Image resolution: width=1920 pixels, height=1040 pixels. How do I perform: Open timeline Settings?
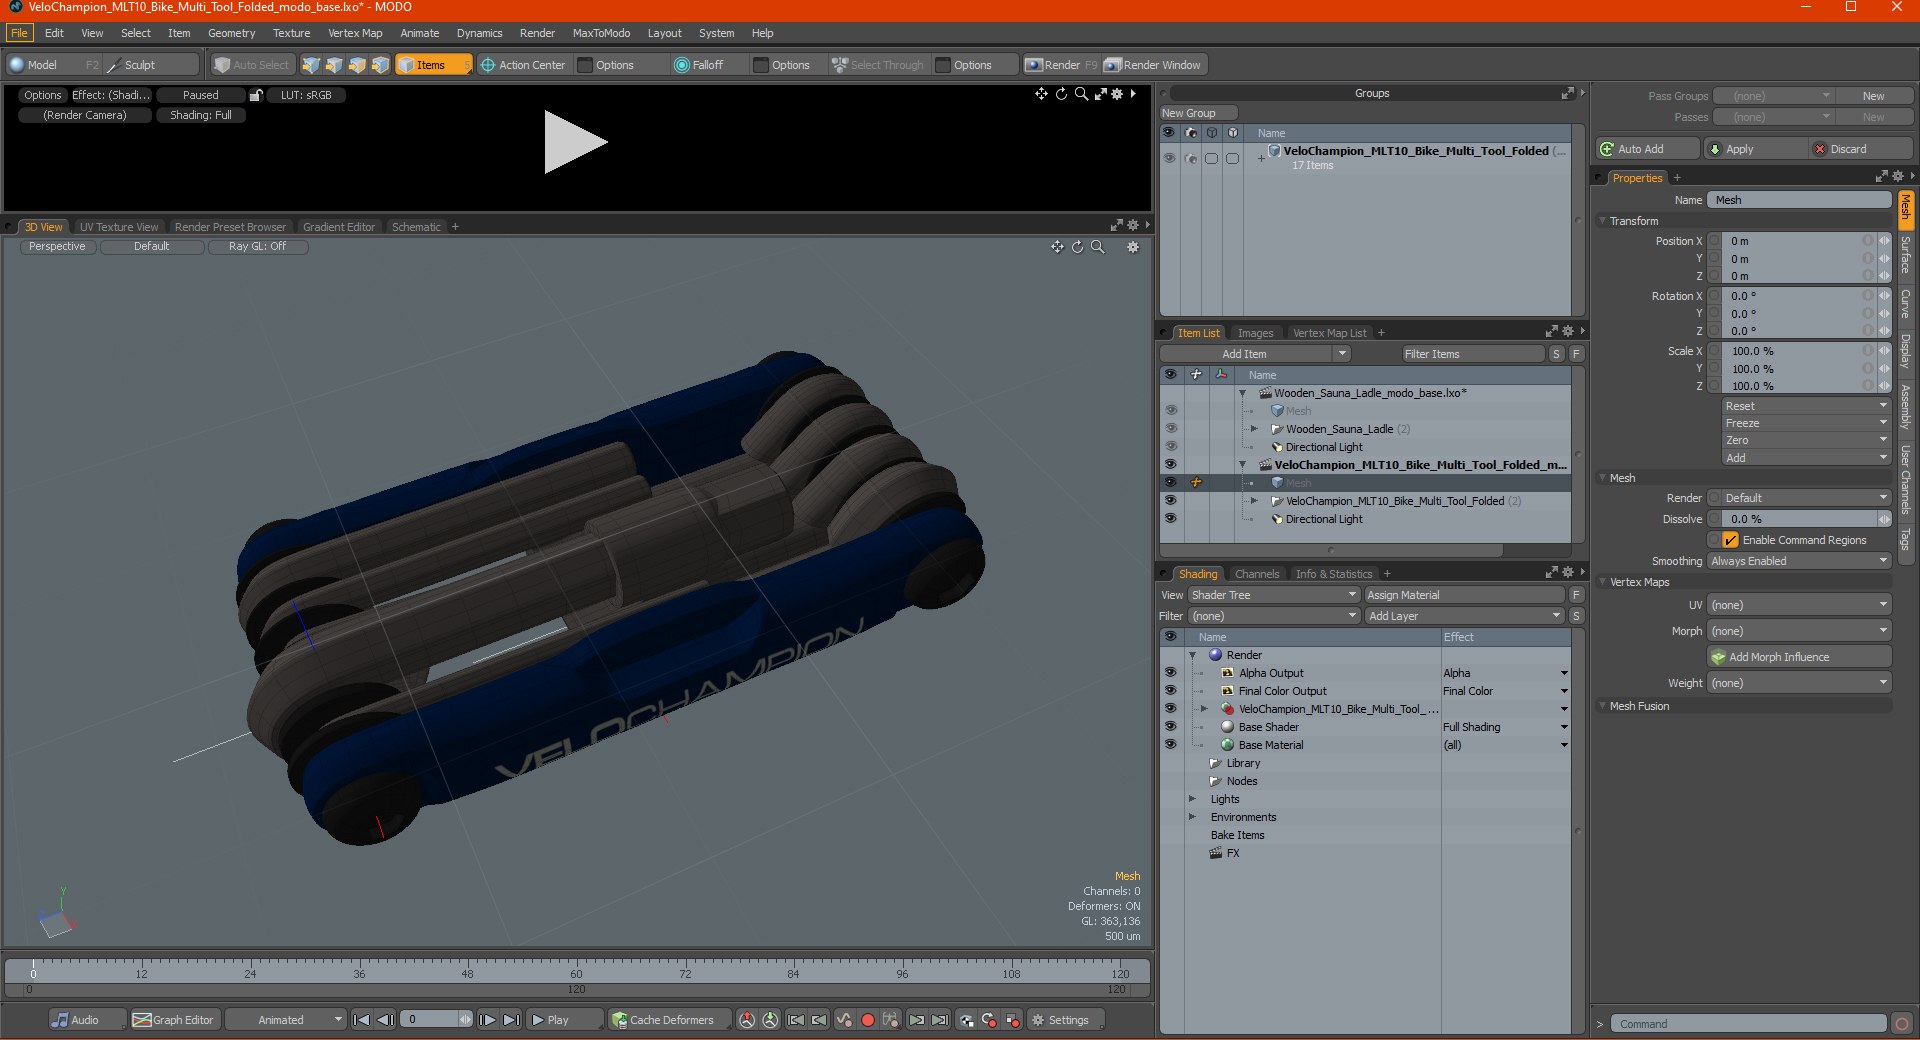1066,1020
